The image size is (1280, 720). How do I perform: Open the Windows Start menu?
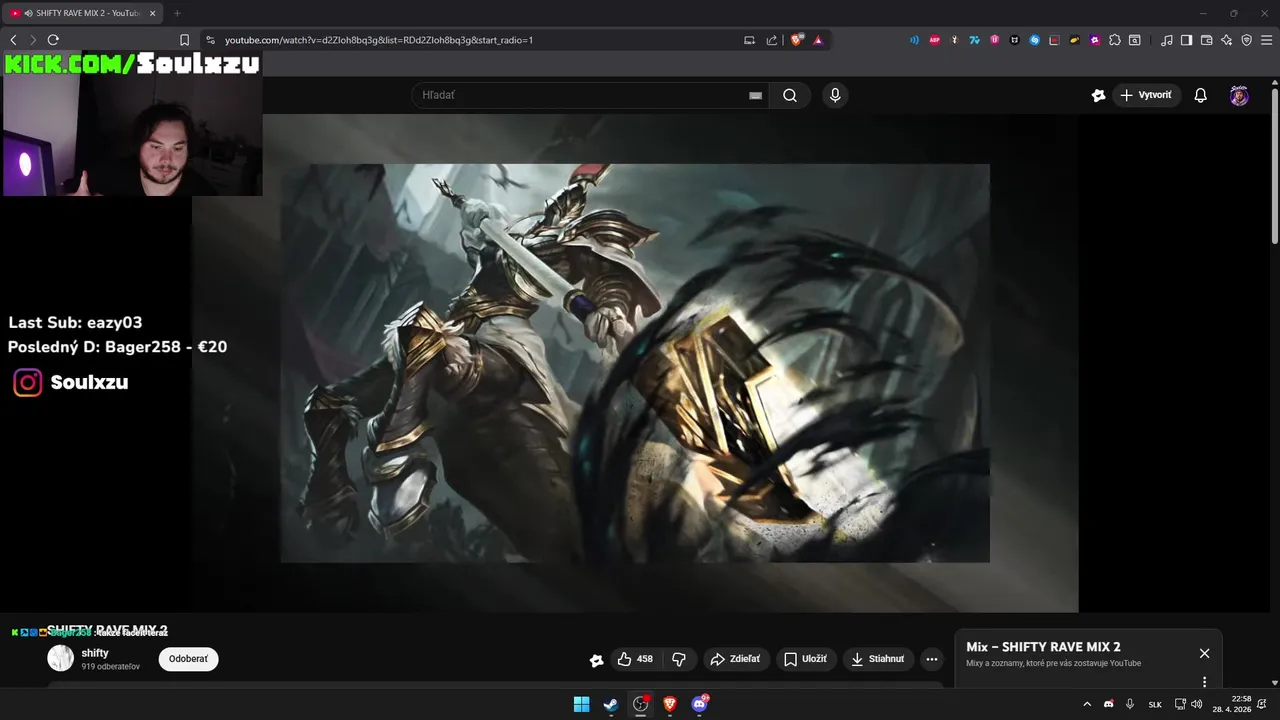[581, 704]
